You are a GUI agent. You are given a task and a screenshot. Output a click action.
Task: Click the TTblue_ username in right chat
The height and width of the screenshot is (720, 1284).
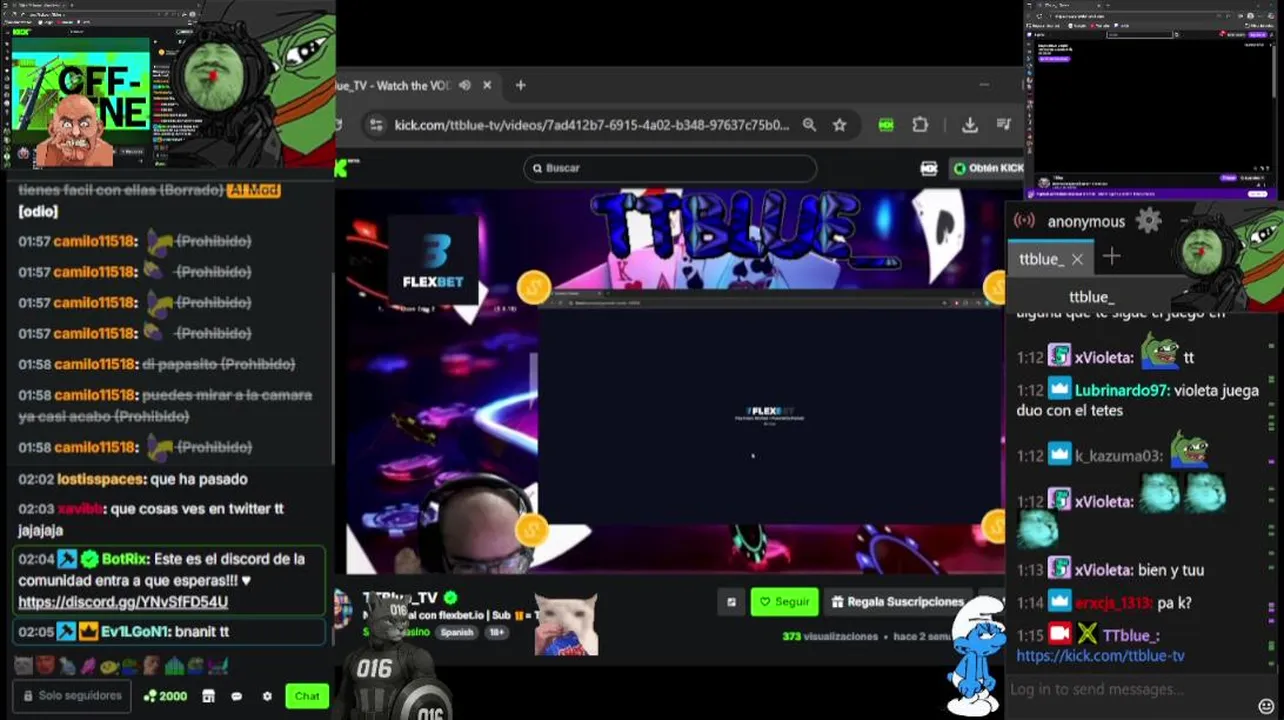(x=1131, y=636)
